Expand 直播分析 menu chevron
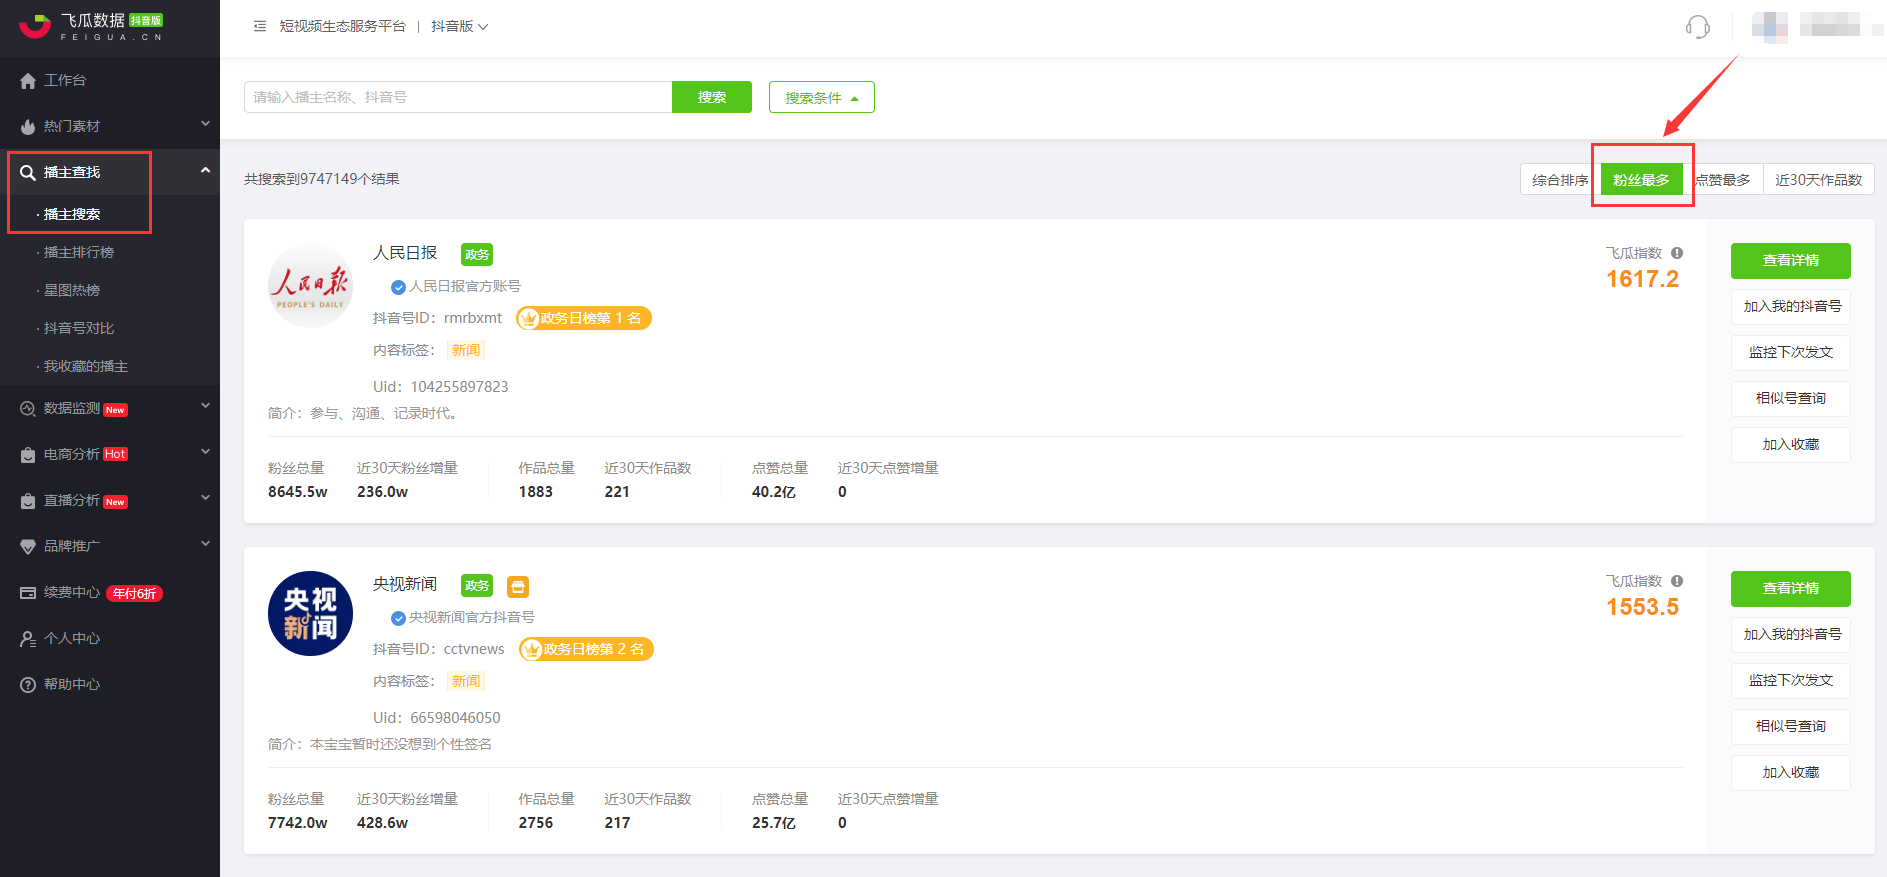 coord(205,498)
